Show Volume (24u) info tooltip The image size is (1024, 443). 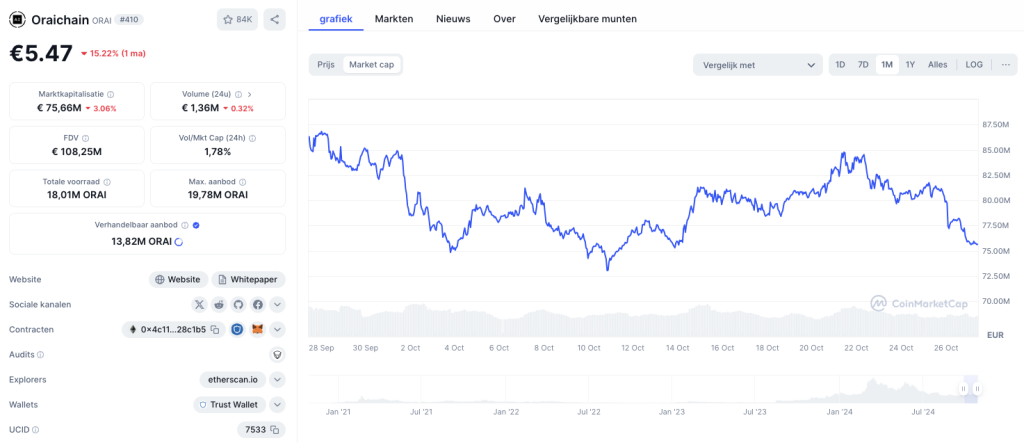(238, 94)
